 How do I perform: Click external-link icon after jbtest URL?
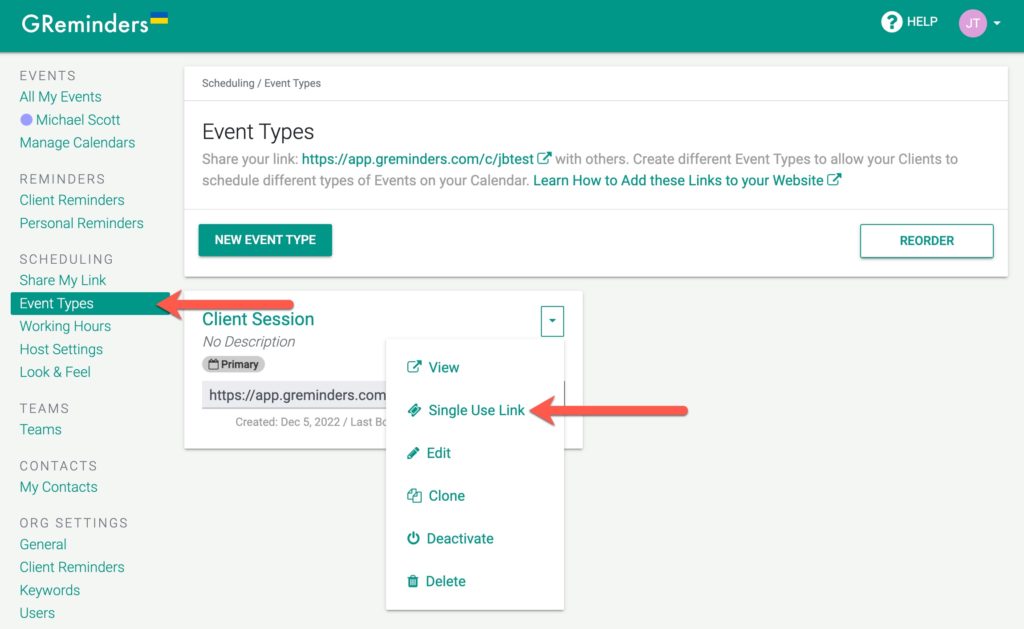coord(544,158)
